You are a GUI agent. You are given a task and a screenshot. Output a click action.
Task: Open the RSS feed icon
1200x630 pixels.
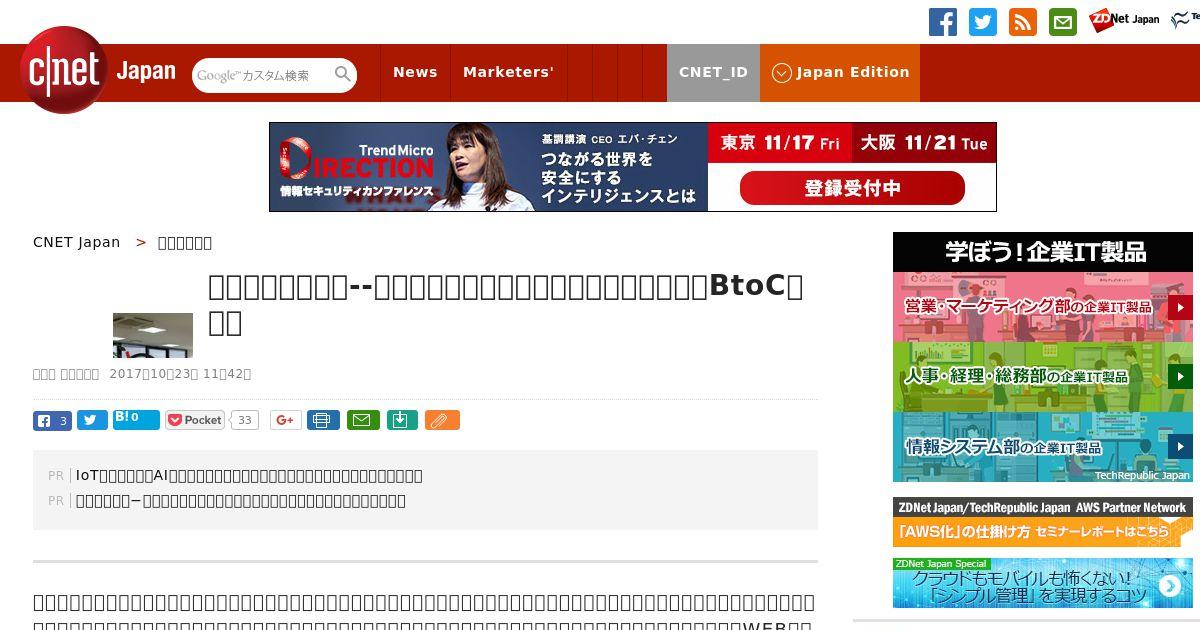click(1023, 22)
